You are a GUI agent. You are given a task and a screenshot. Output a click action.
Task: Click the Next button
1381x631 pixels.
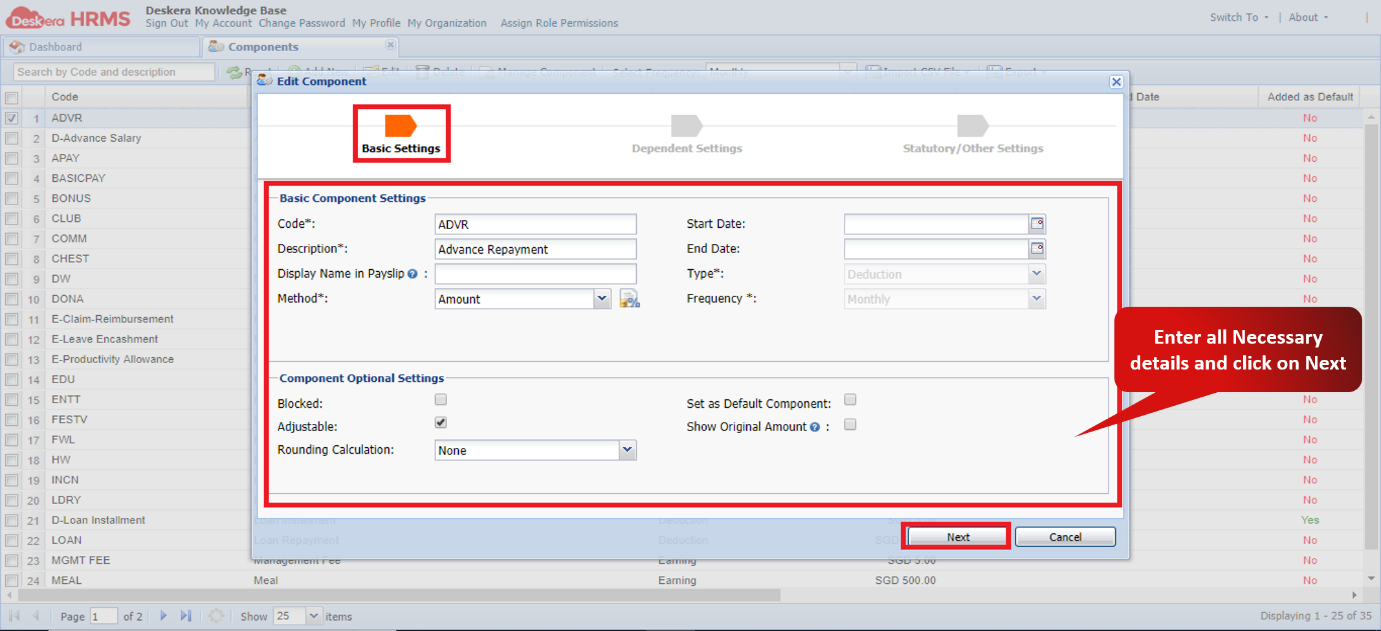click(958, 537)
